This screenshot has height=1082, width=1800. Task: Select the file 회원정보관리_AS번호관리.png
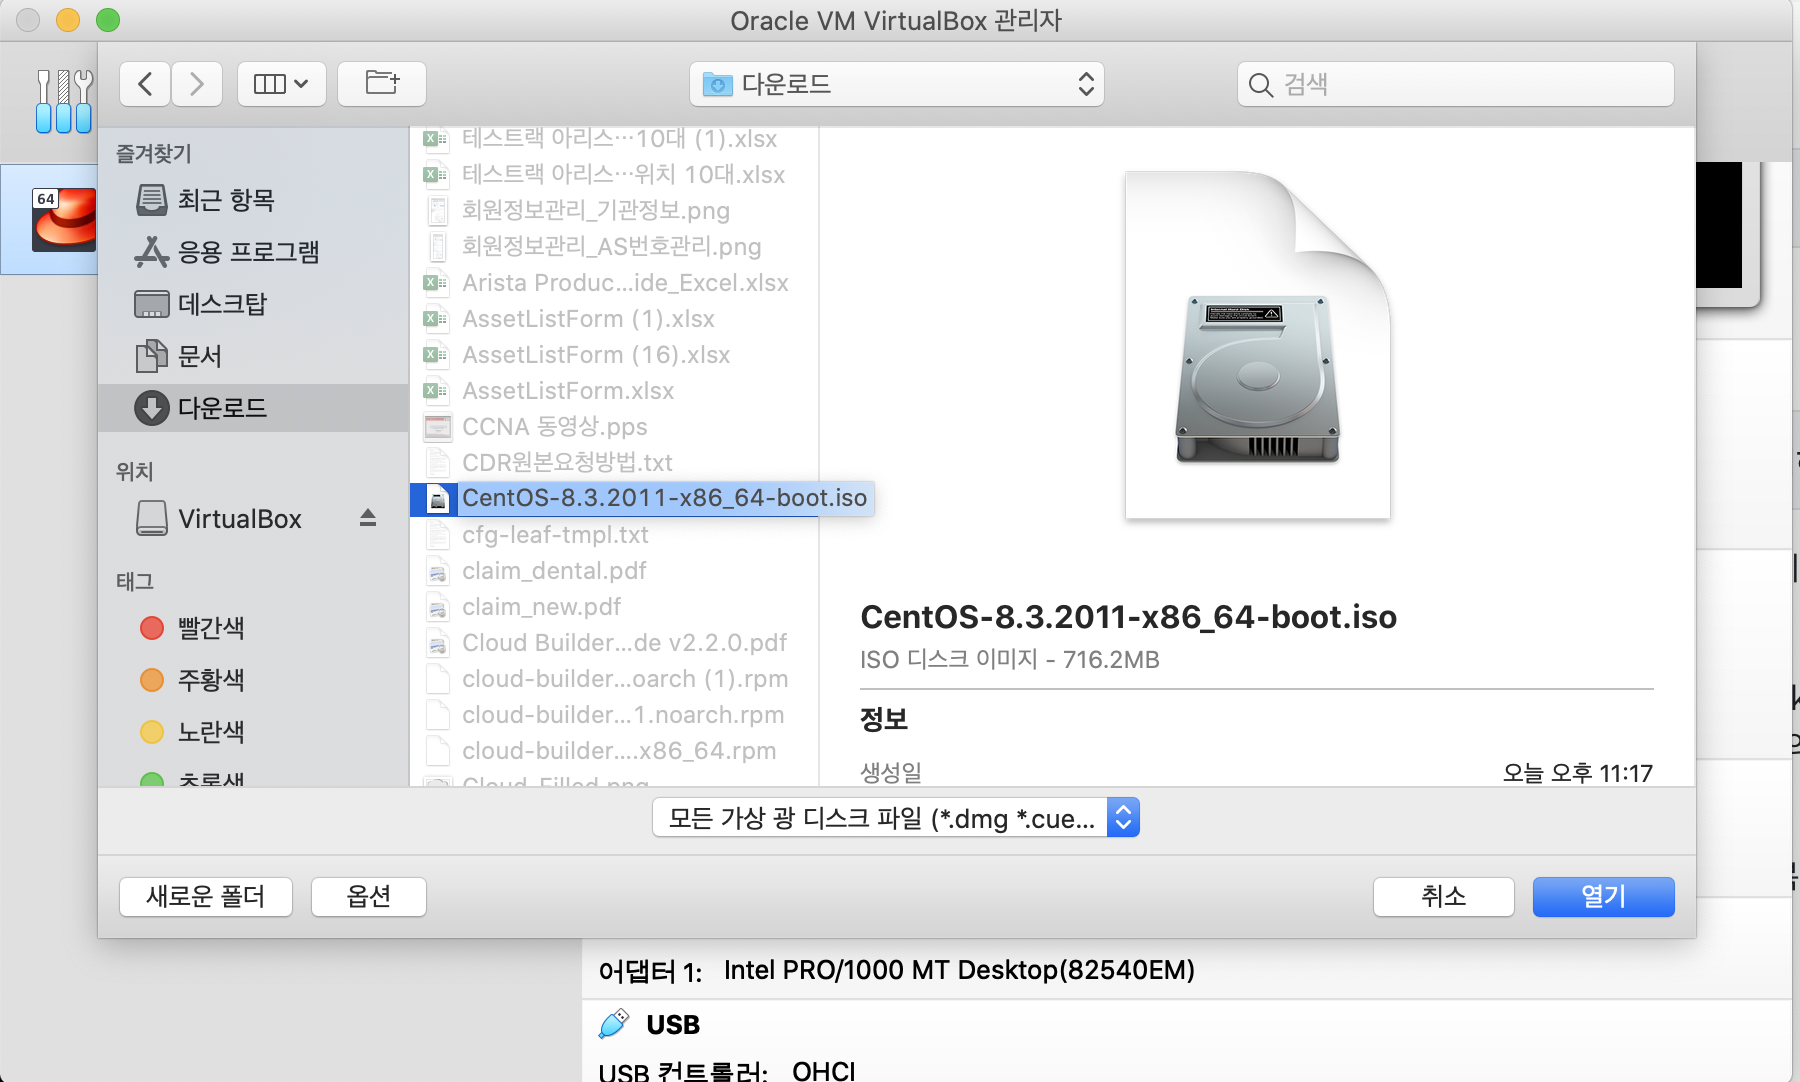(612, 247)
